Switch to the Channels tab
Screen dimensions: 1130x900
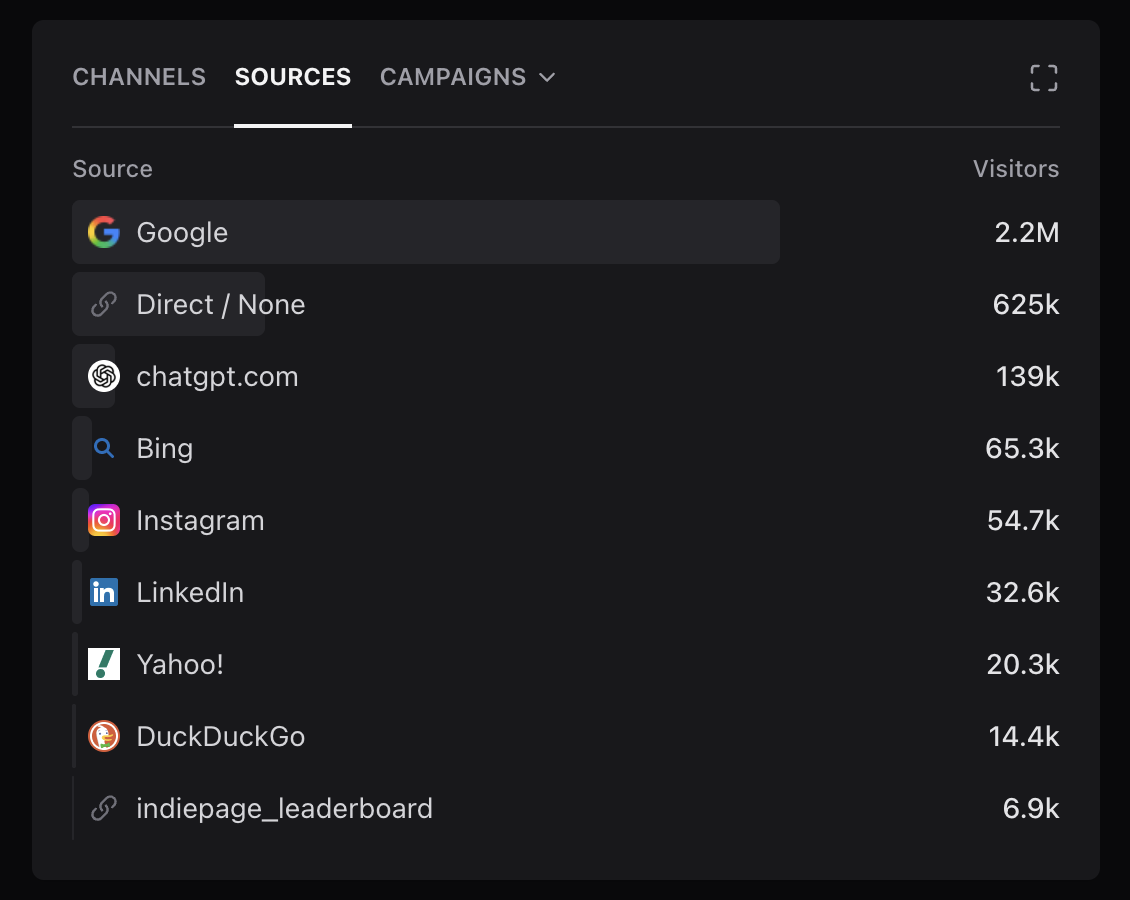(139, 78)
